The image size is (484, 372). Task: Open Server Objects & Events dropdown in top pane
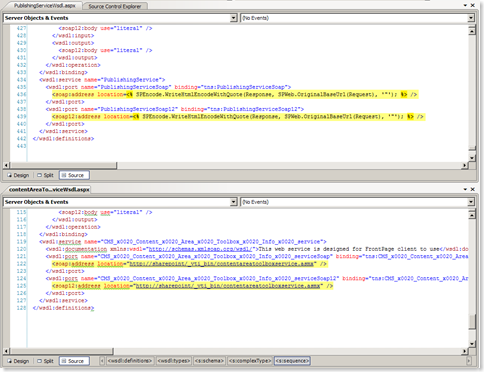(x=234, y=18)
